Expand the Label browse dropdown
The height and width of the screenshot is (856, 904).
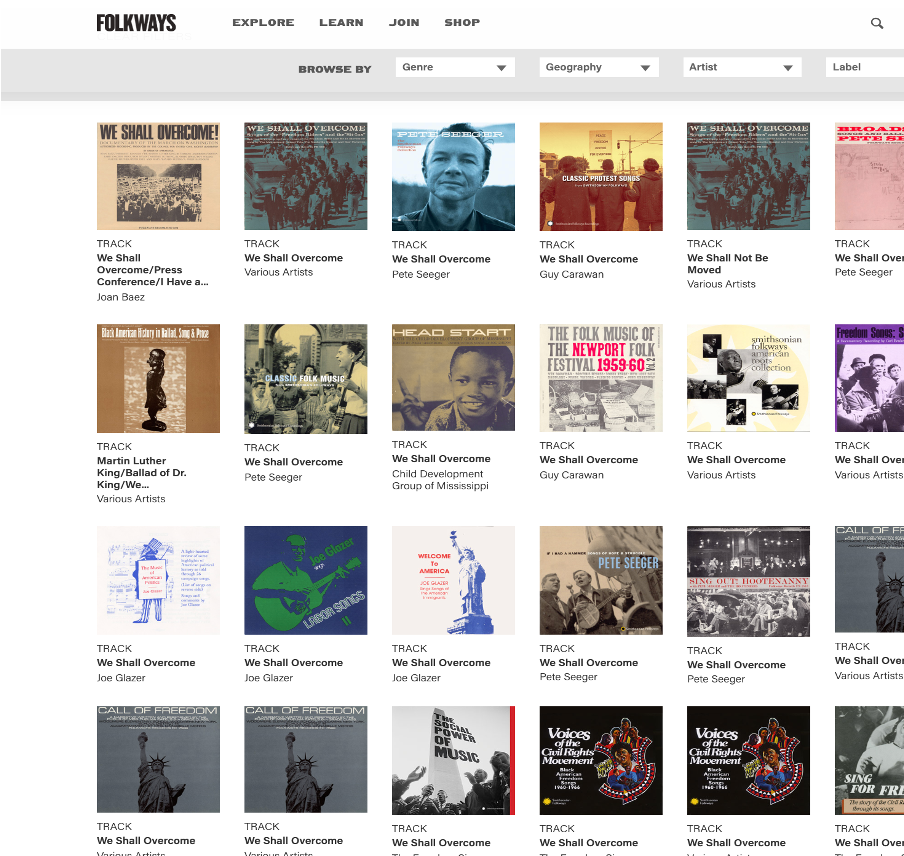click(x=865, y=67)
